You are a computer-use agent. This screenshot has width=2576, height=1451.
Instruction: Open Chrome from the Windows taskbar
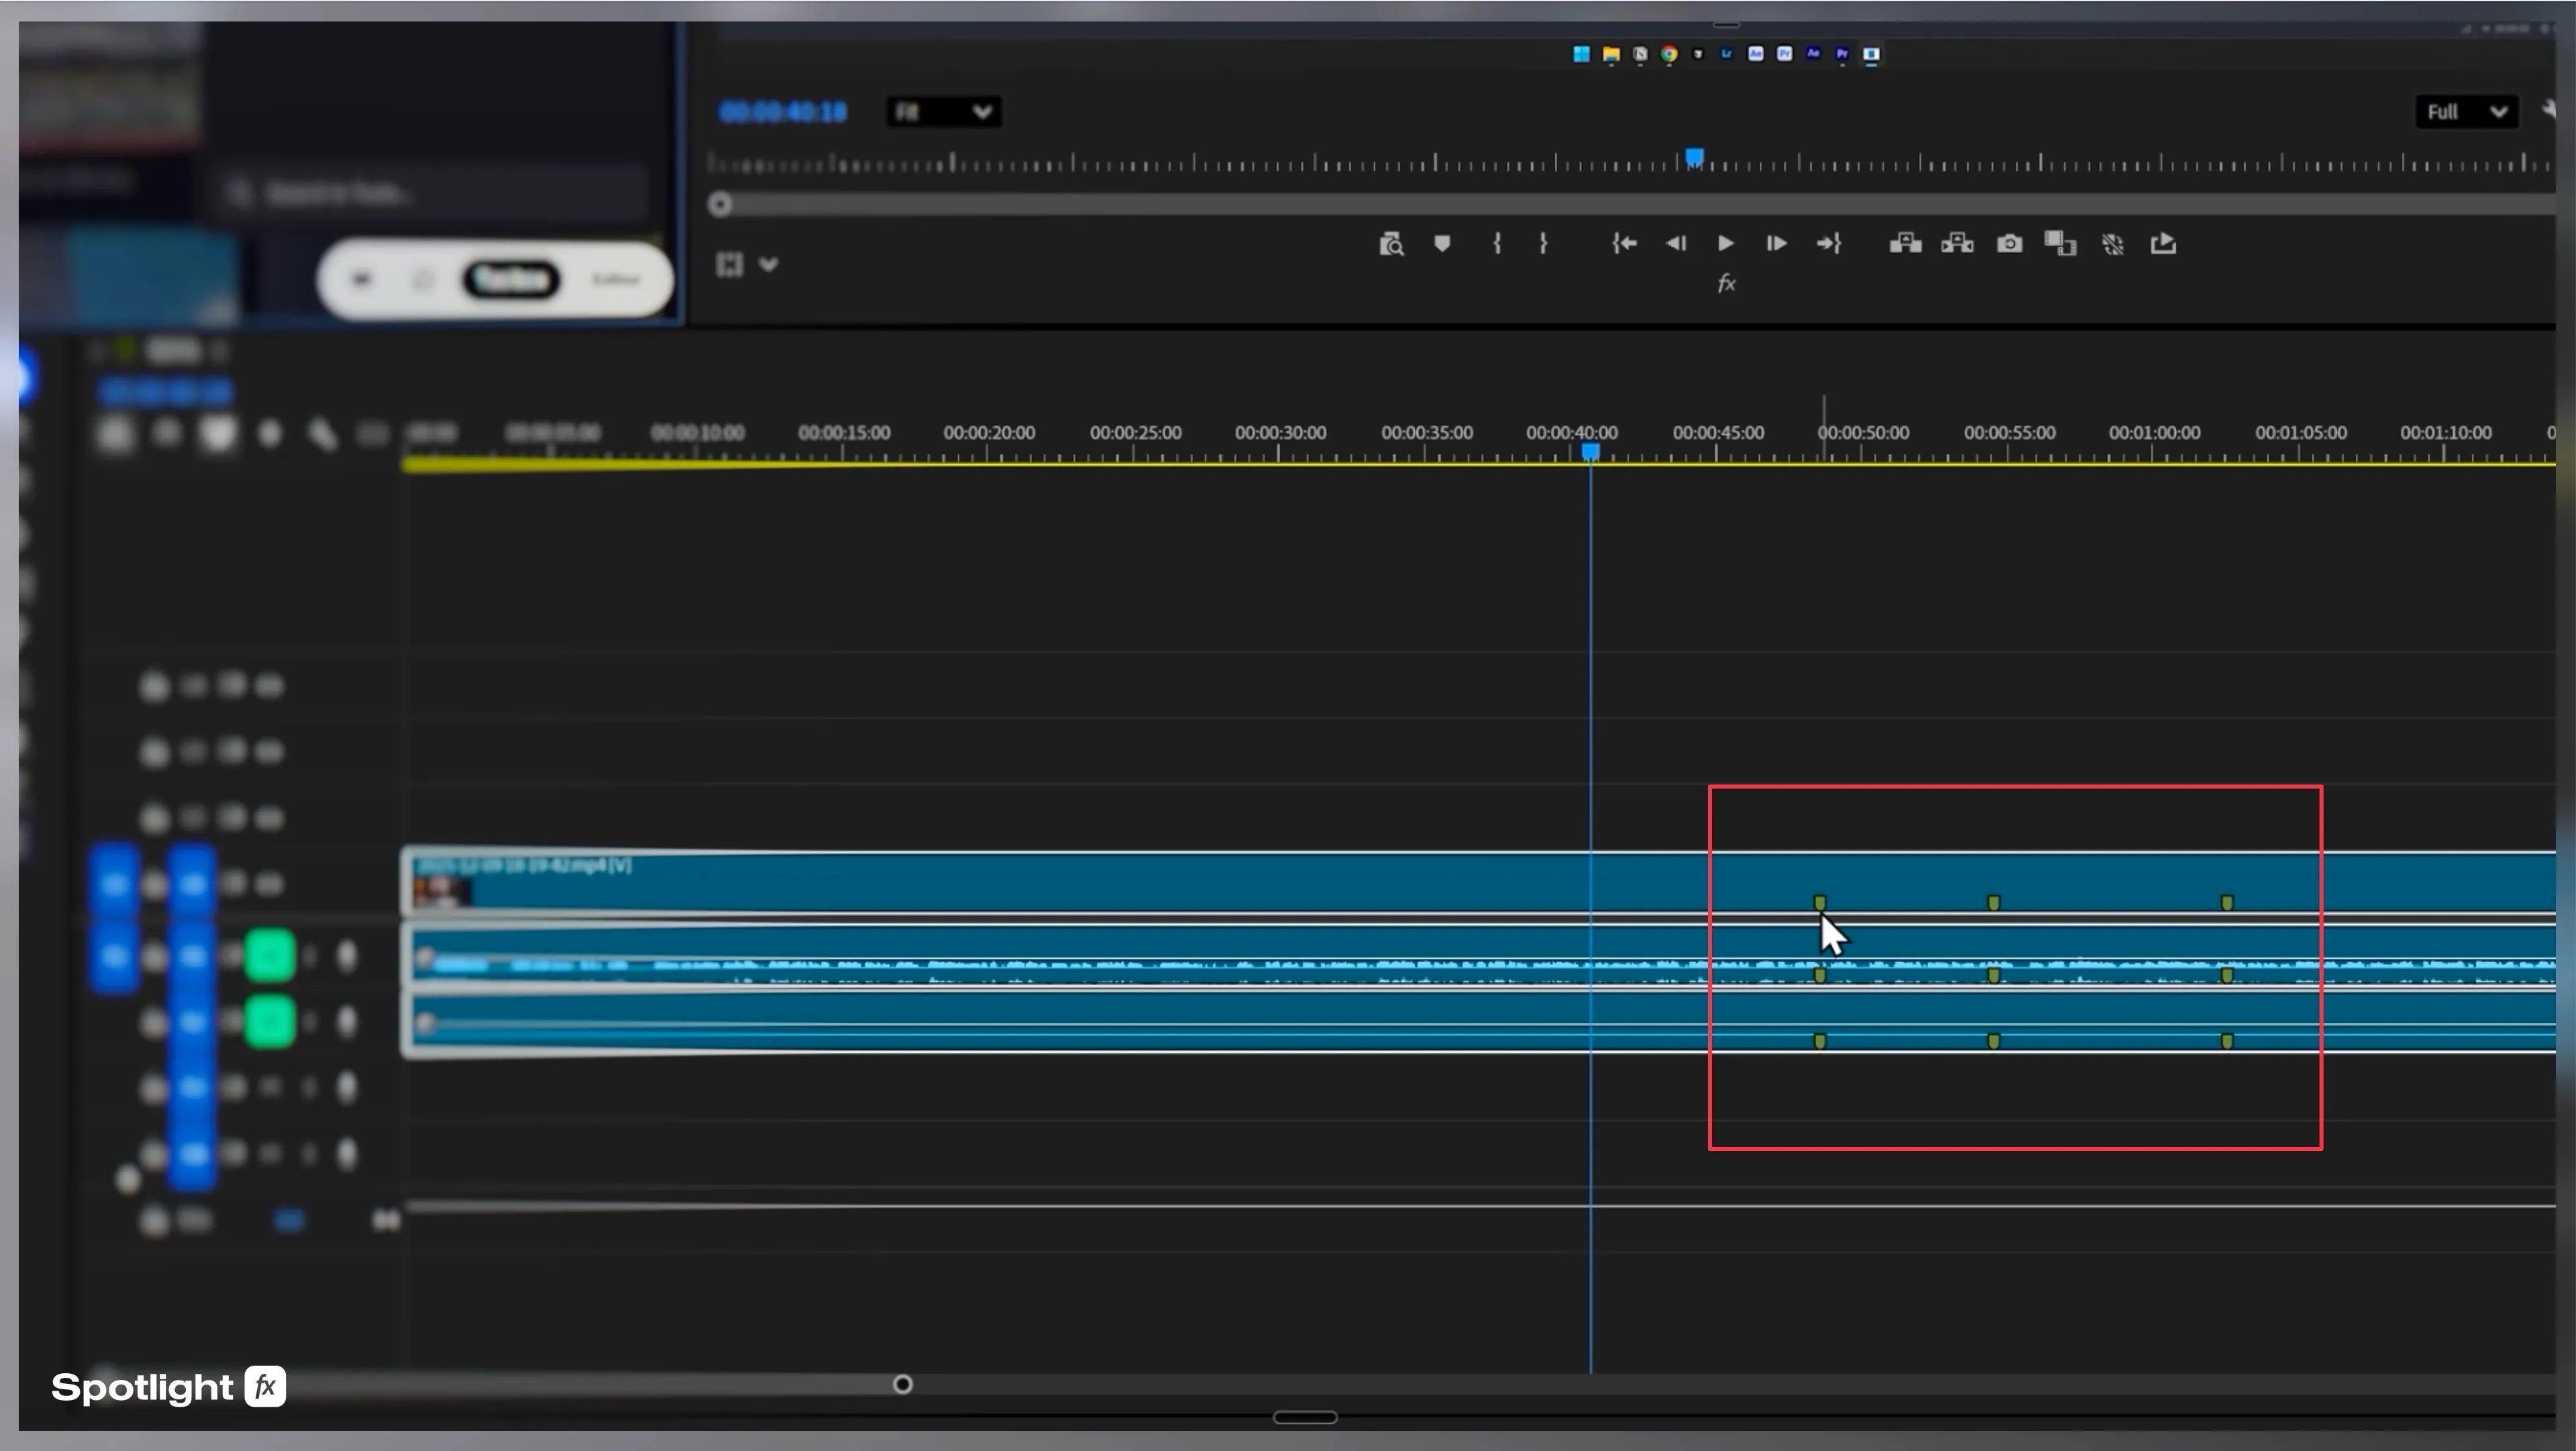click(1669, 54)
